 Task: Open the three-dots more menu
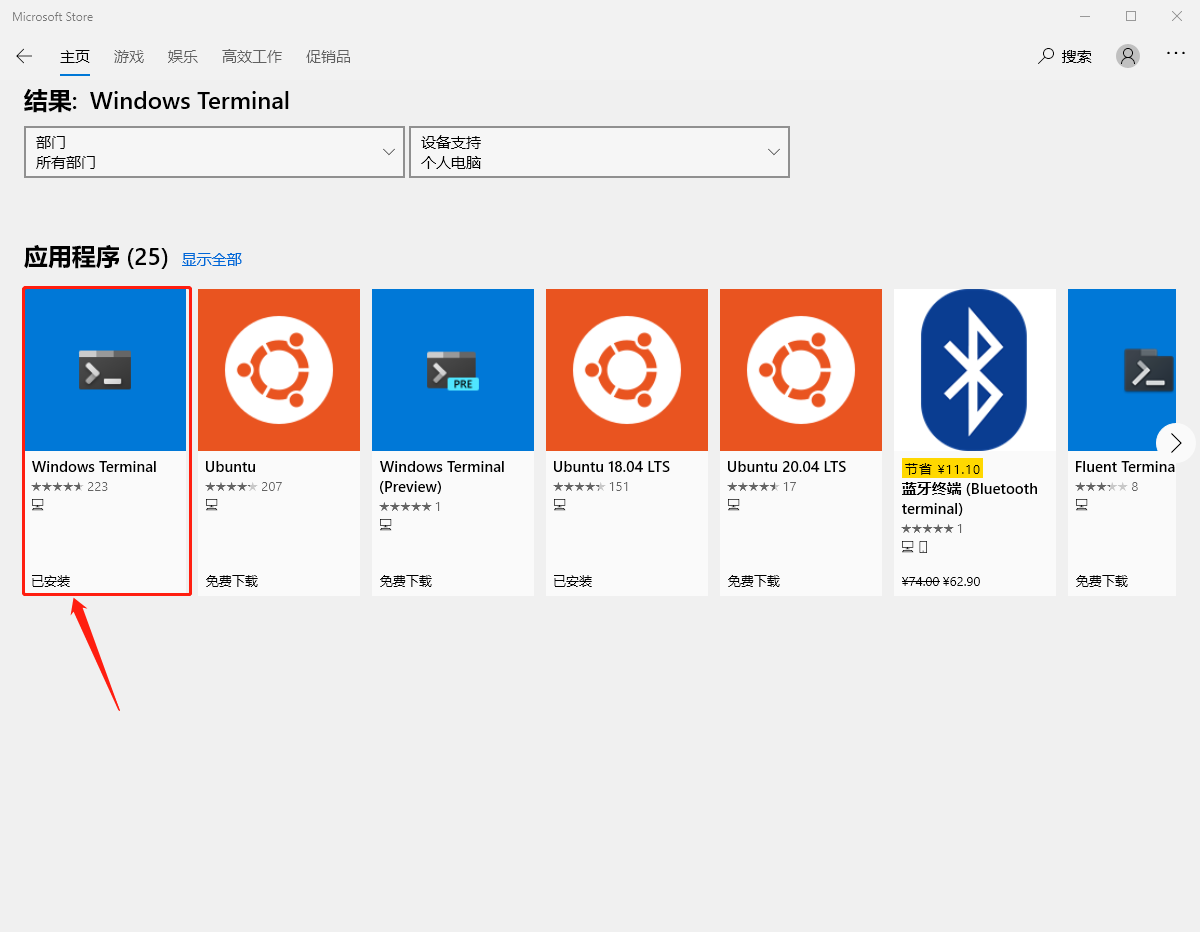[1176, 54]
